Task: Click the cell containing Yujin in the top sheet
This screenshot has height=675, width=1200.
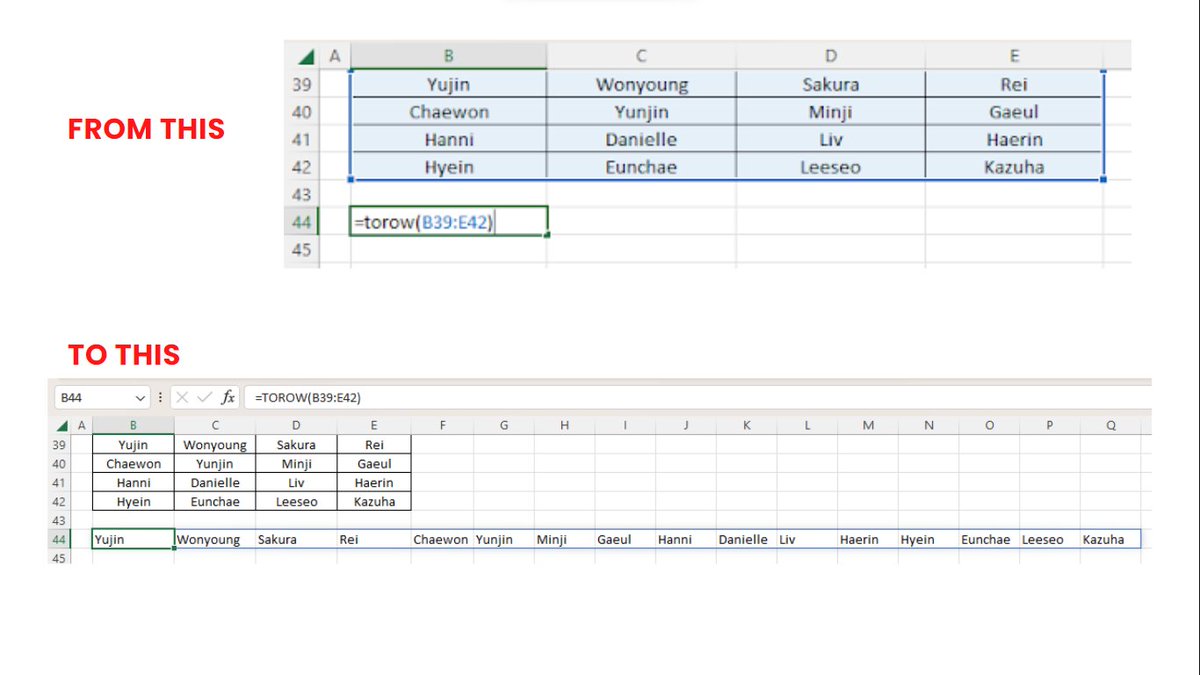Action: pos(448,84)
